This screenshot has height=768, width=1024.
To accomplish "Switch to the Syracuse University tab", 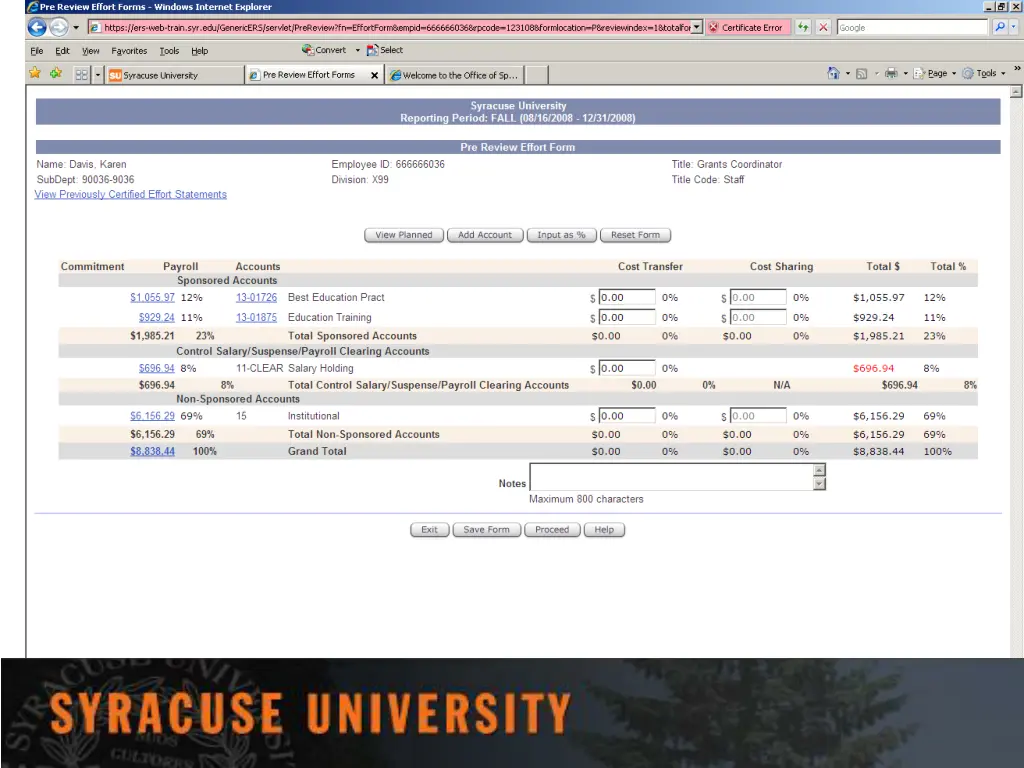I will click(174, 75).
